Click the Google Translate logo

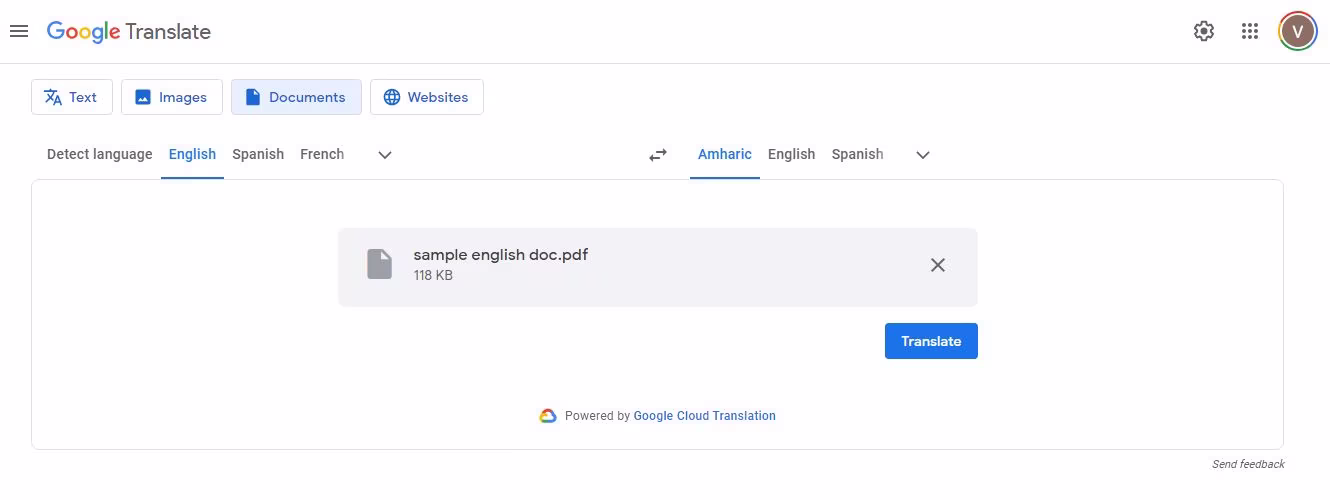[x=129, y=31]
